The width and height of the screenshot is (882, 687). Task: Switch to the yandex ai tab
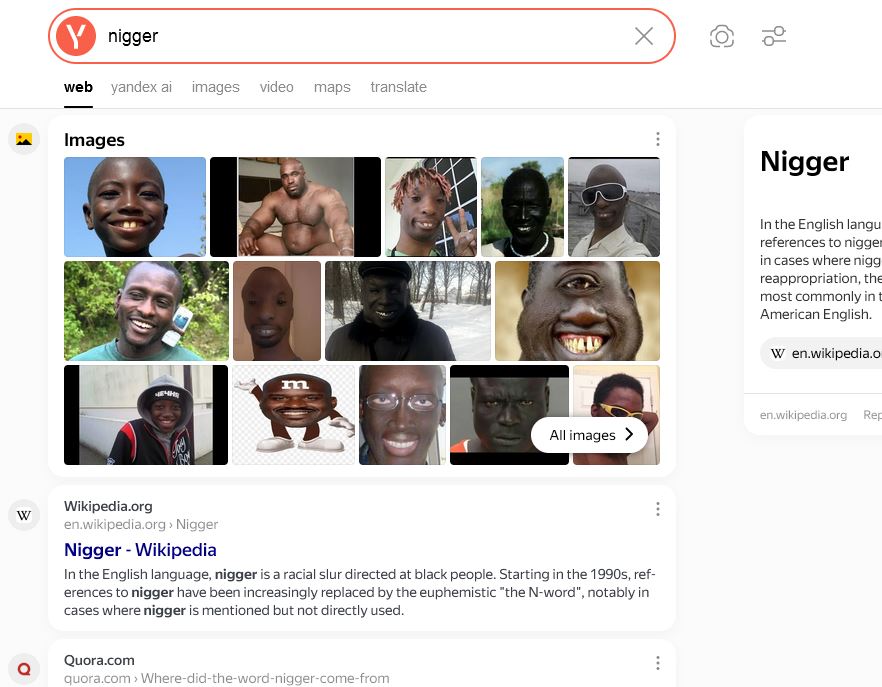(x=141, y=87)
